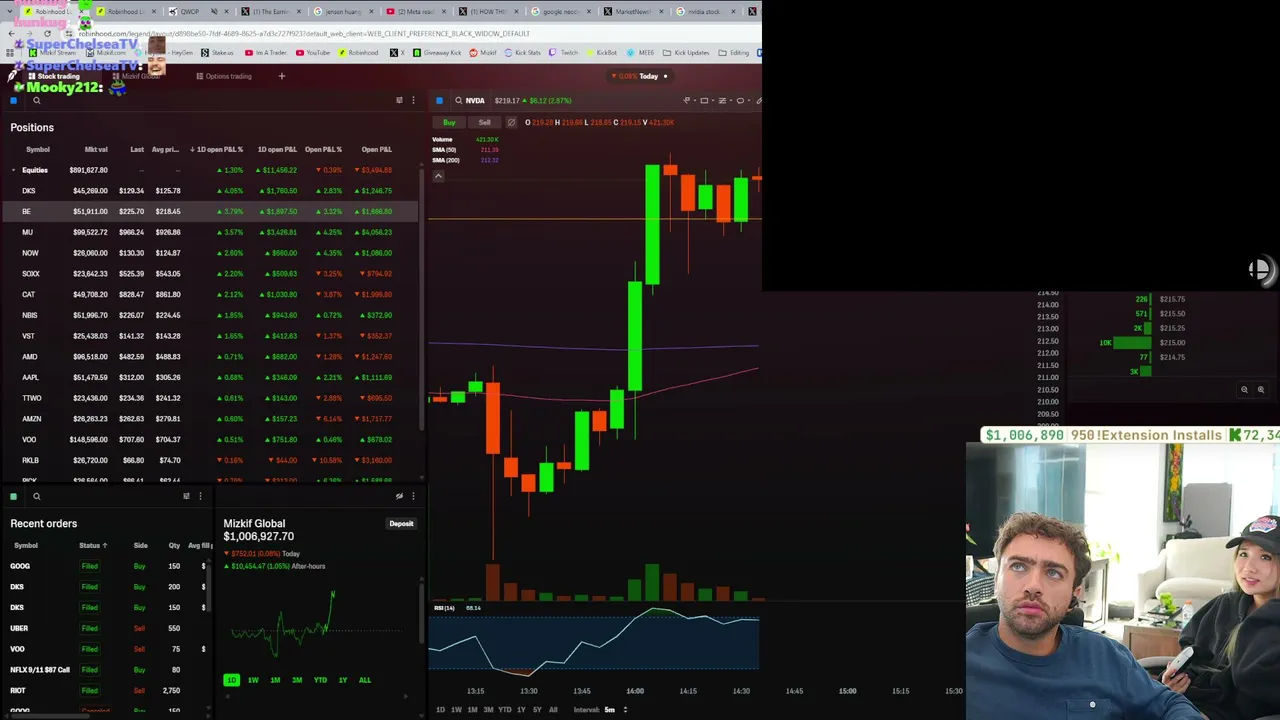Click the Deposit button
This screenshot has width=1280, height=720.
point(401,523)
